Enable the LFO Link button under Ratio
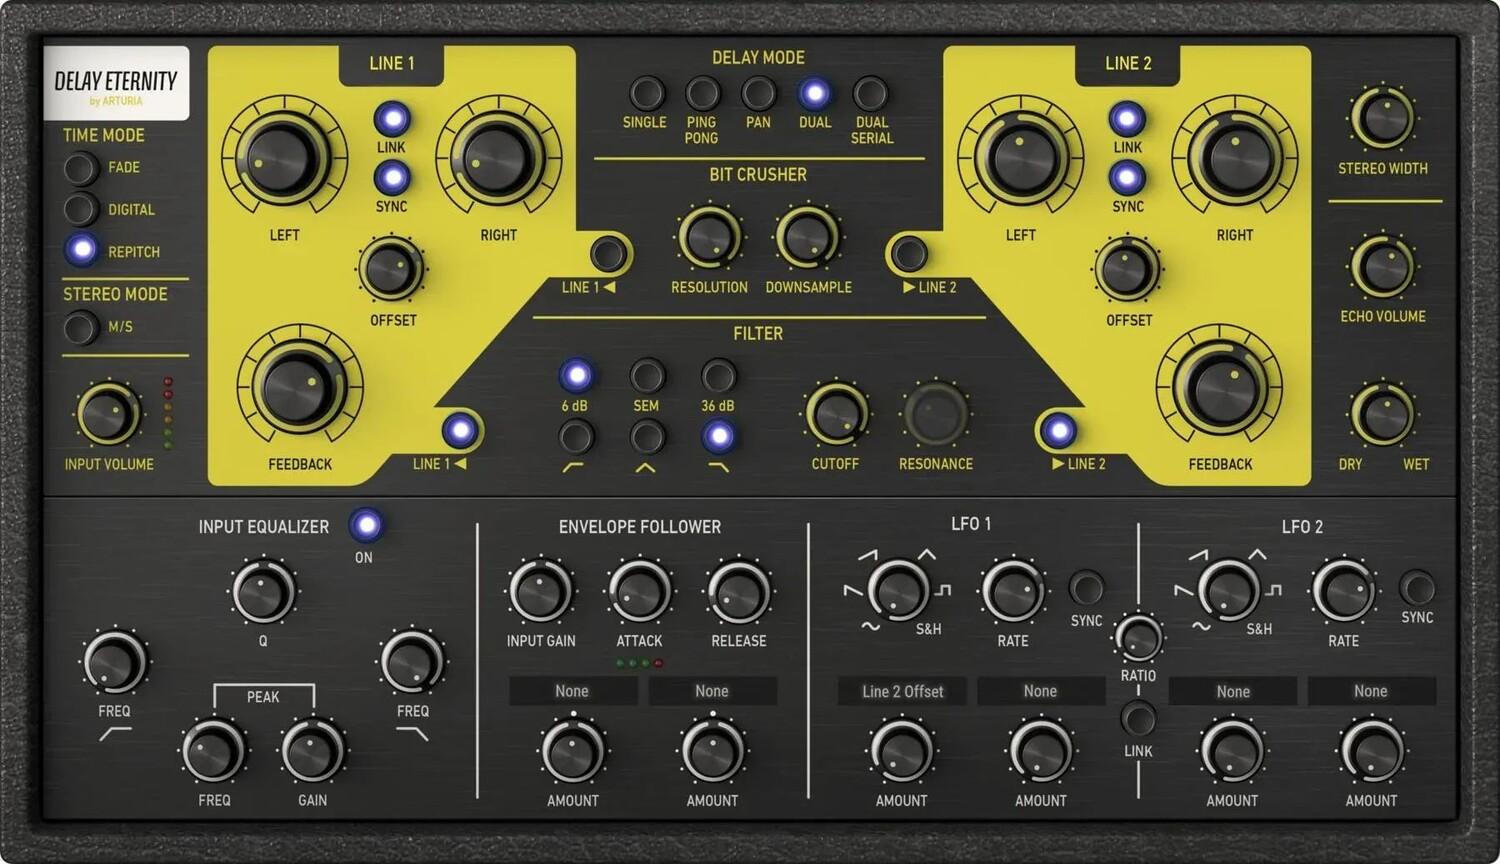This screenshot has width=1500, height=864. point(1138,718)
